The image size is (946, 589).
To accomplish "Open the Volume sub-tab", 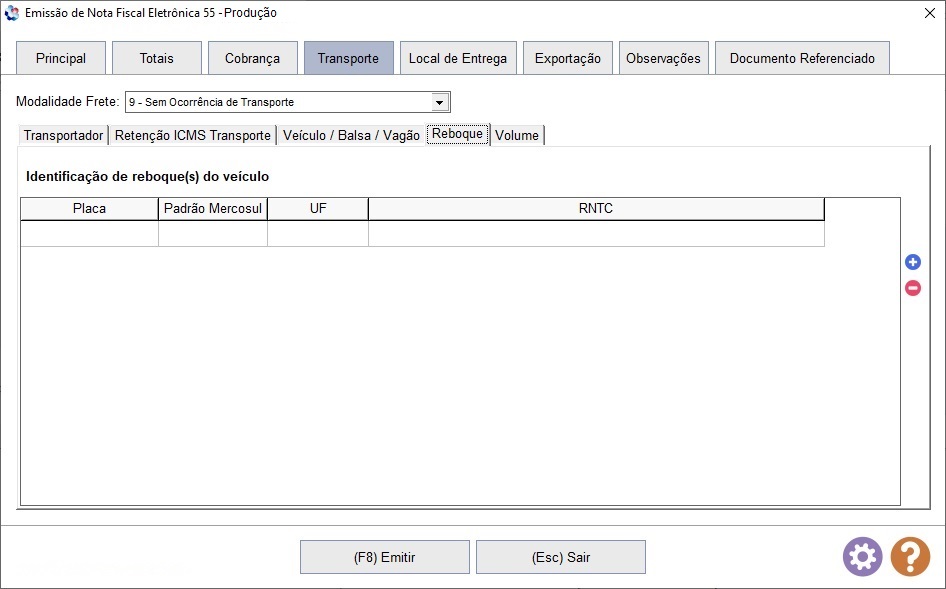I will [516, 135].
